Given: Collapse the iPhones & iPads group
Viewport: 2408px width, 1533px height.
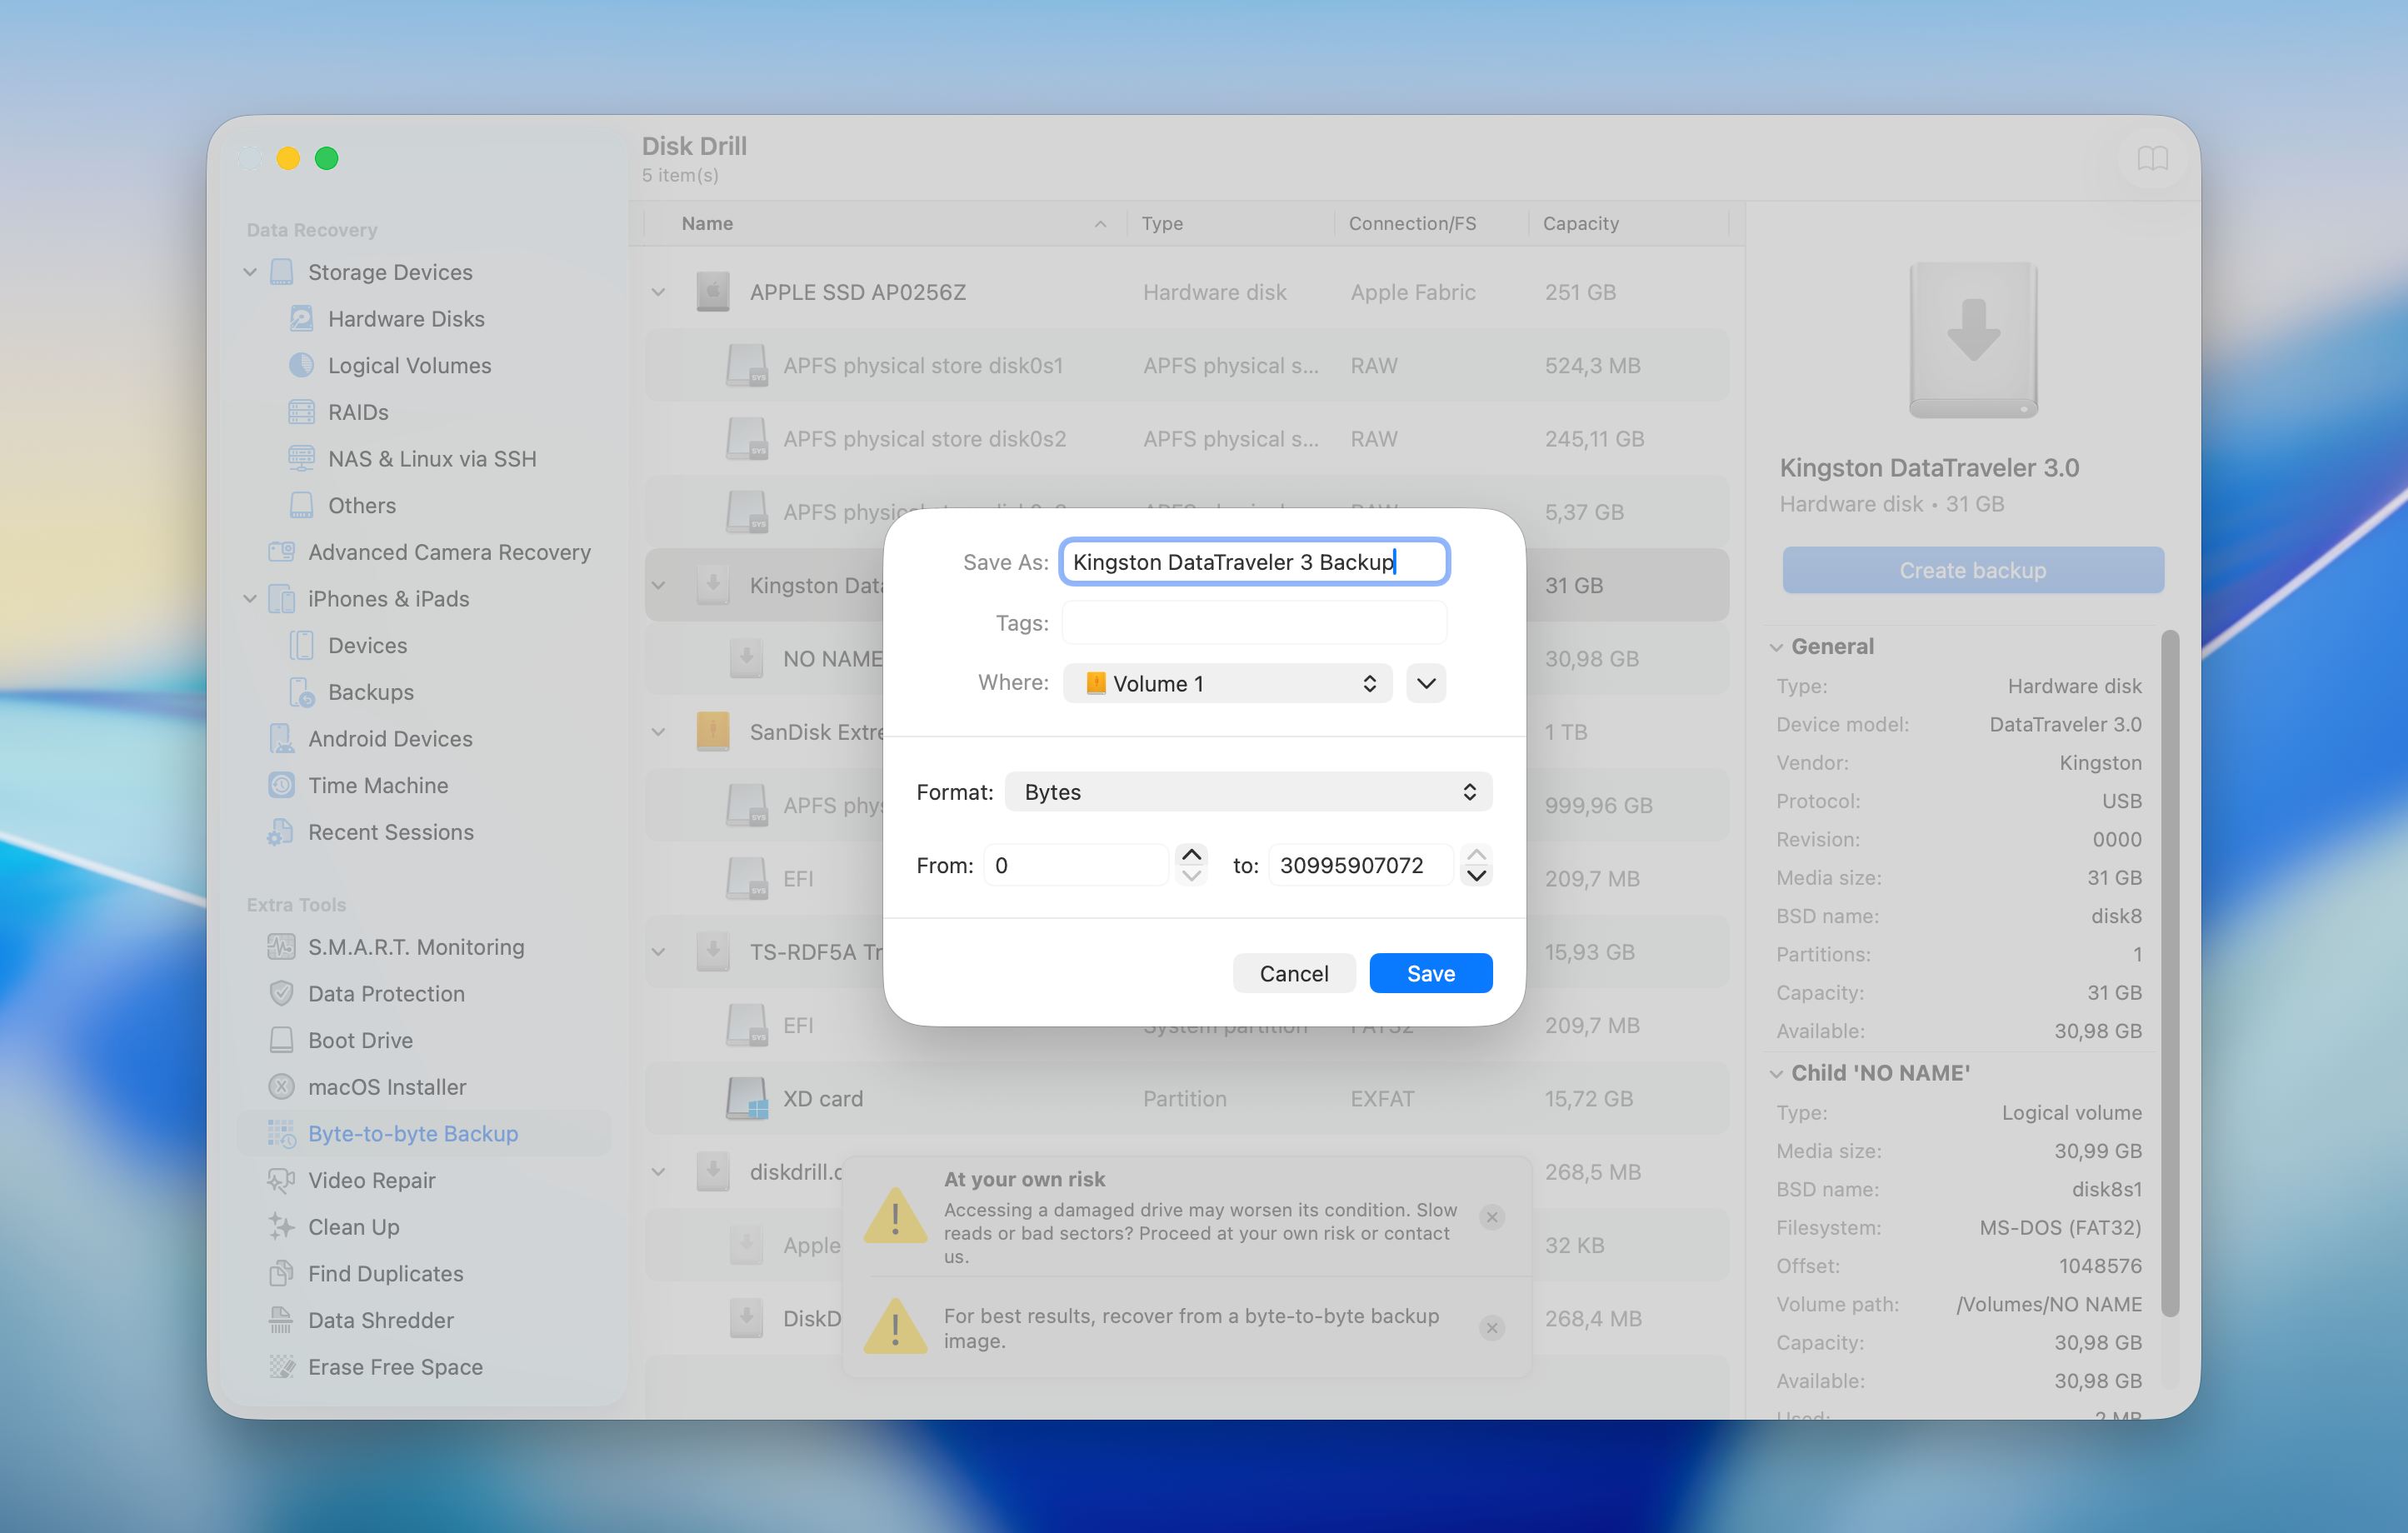Looking at the screenshot, I should click(x=250, y=598).
